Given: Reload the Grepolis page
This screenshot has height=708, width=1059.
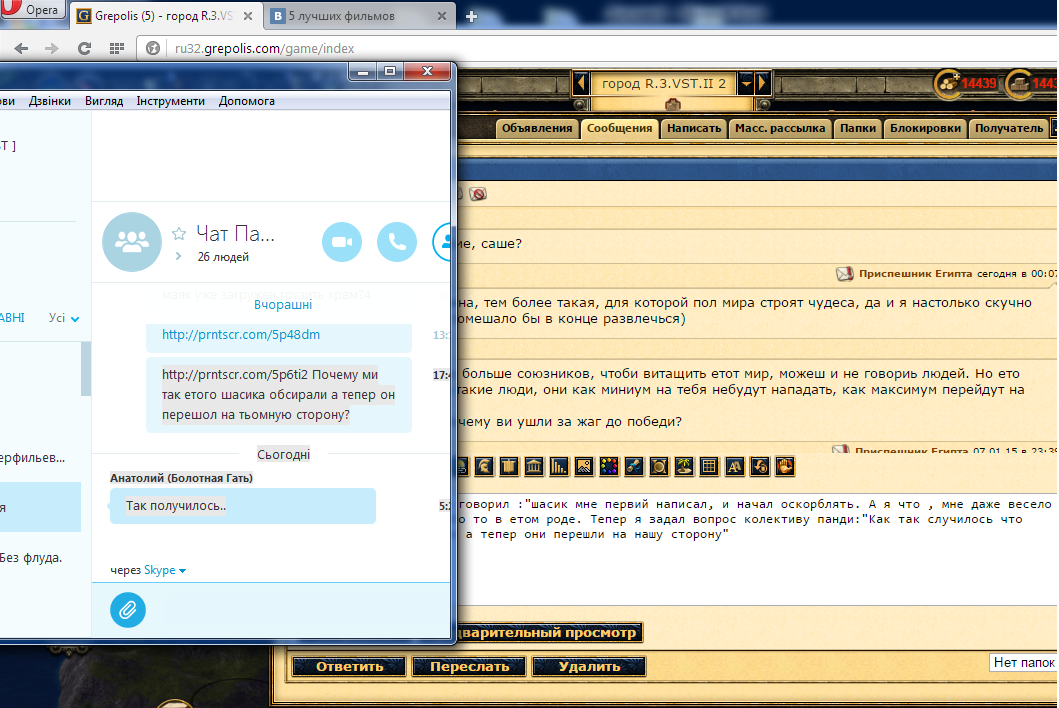Looking at the screenshot, I should coord(84,49).
